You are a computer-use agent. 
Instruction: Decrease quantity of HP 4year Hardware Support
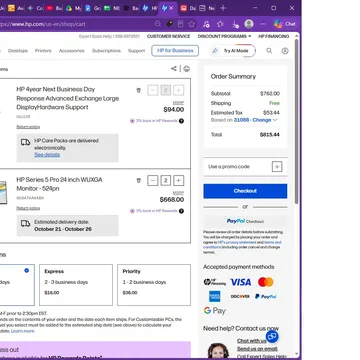(153, 90)
